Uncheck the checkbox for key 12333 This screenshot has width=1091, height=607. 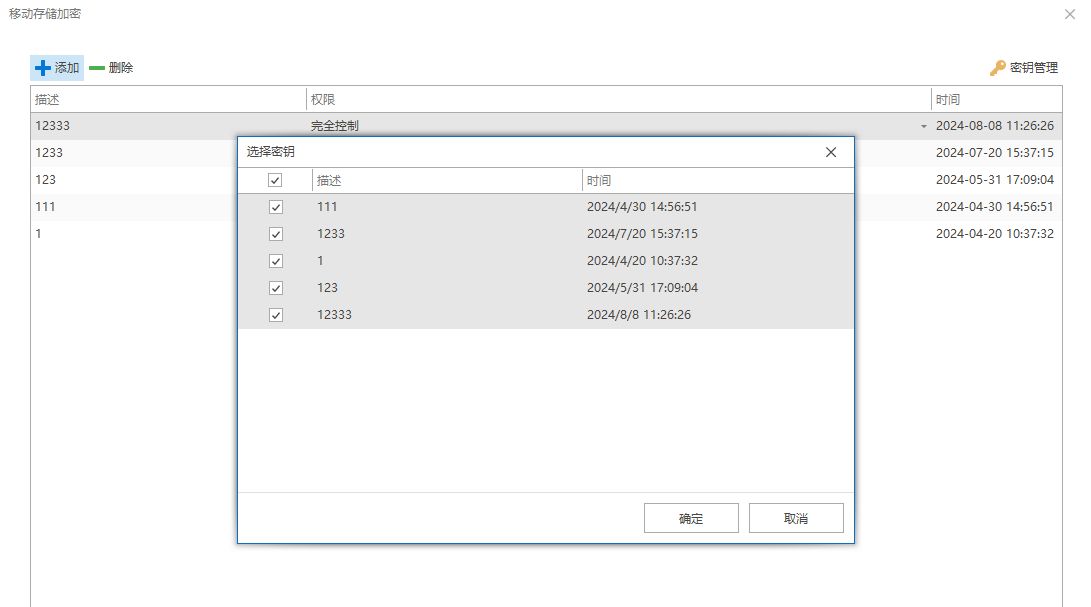click(x=276, y=315)
